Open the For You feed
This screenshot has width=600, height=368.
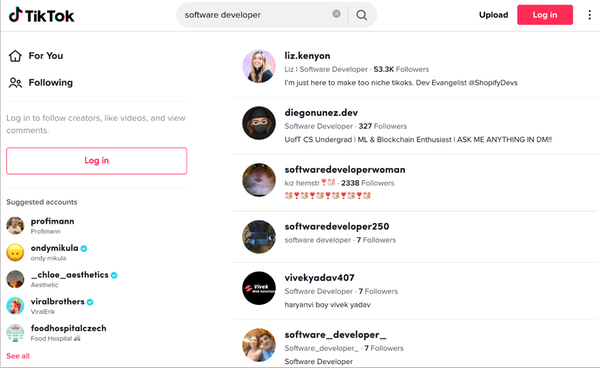[x=36, y=56]
